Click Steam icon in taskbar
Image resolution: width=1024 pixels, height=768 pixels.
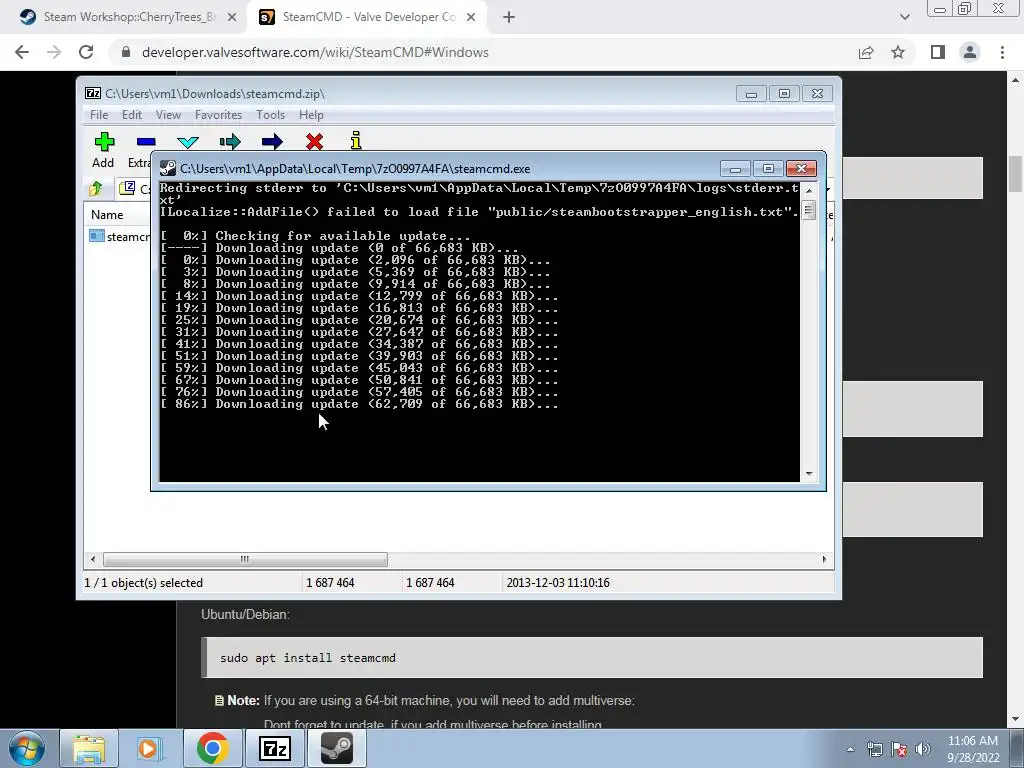tap(336, 748)
